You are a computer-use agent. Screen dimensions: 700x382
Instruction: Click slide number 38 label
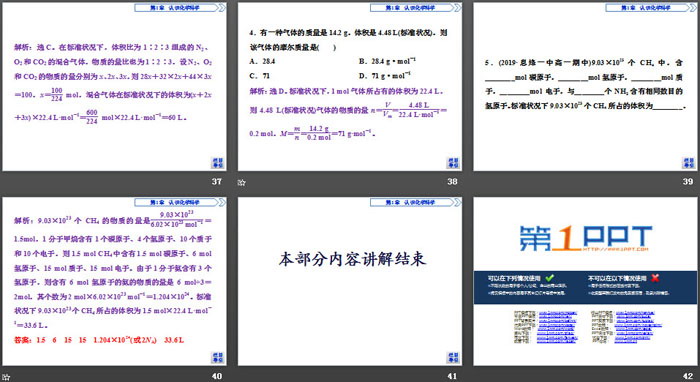pyautogui.click(x=452, y=182)
